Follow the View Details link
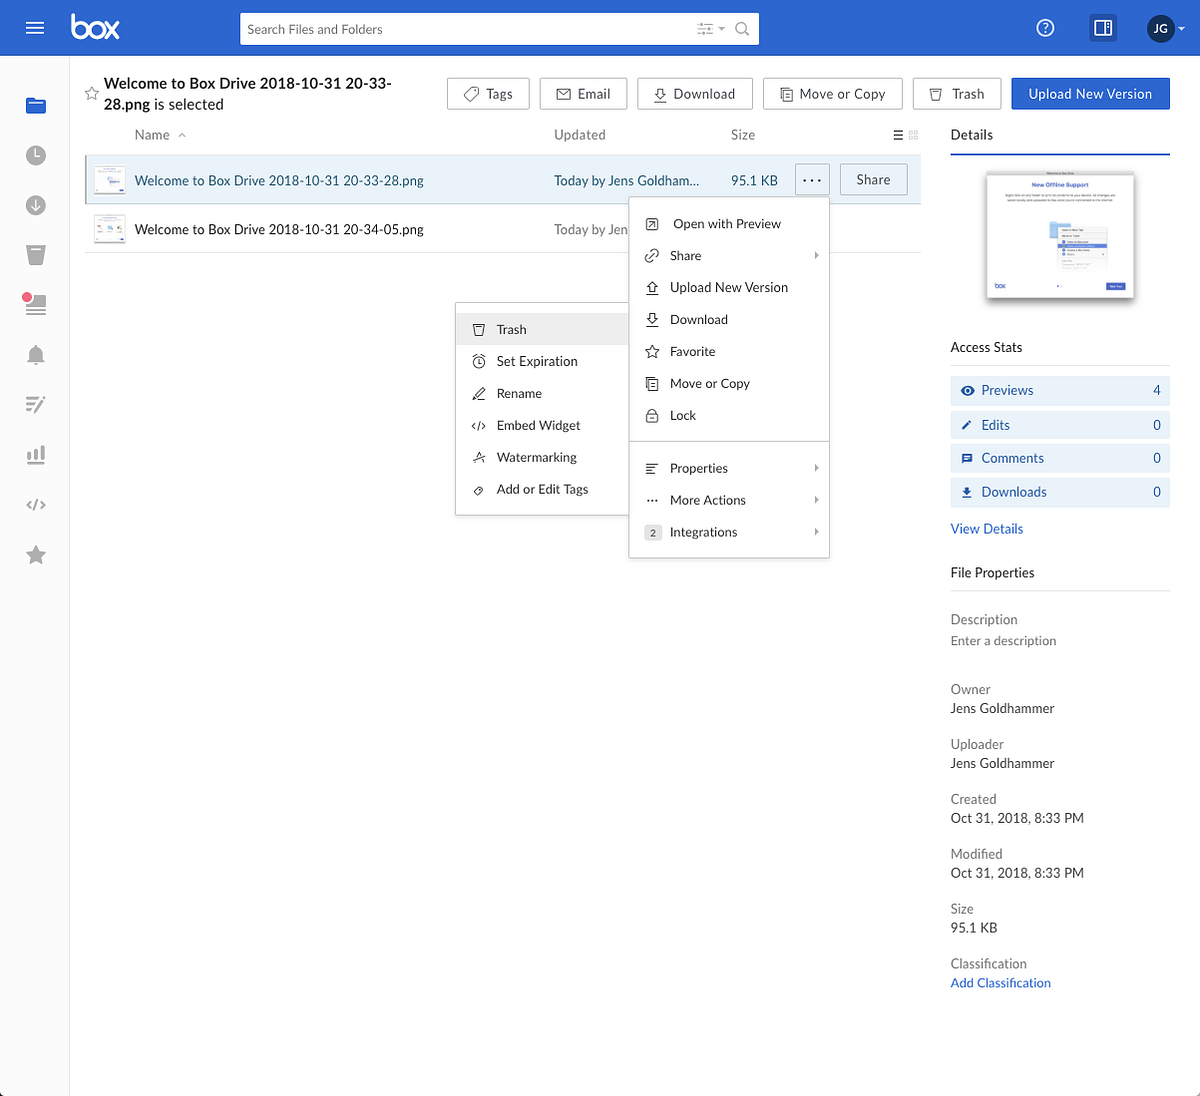Viewport: 1200px width, 1096px height. point(986,528)
